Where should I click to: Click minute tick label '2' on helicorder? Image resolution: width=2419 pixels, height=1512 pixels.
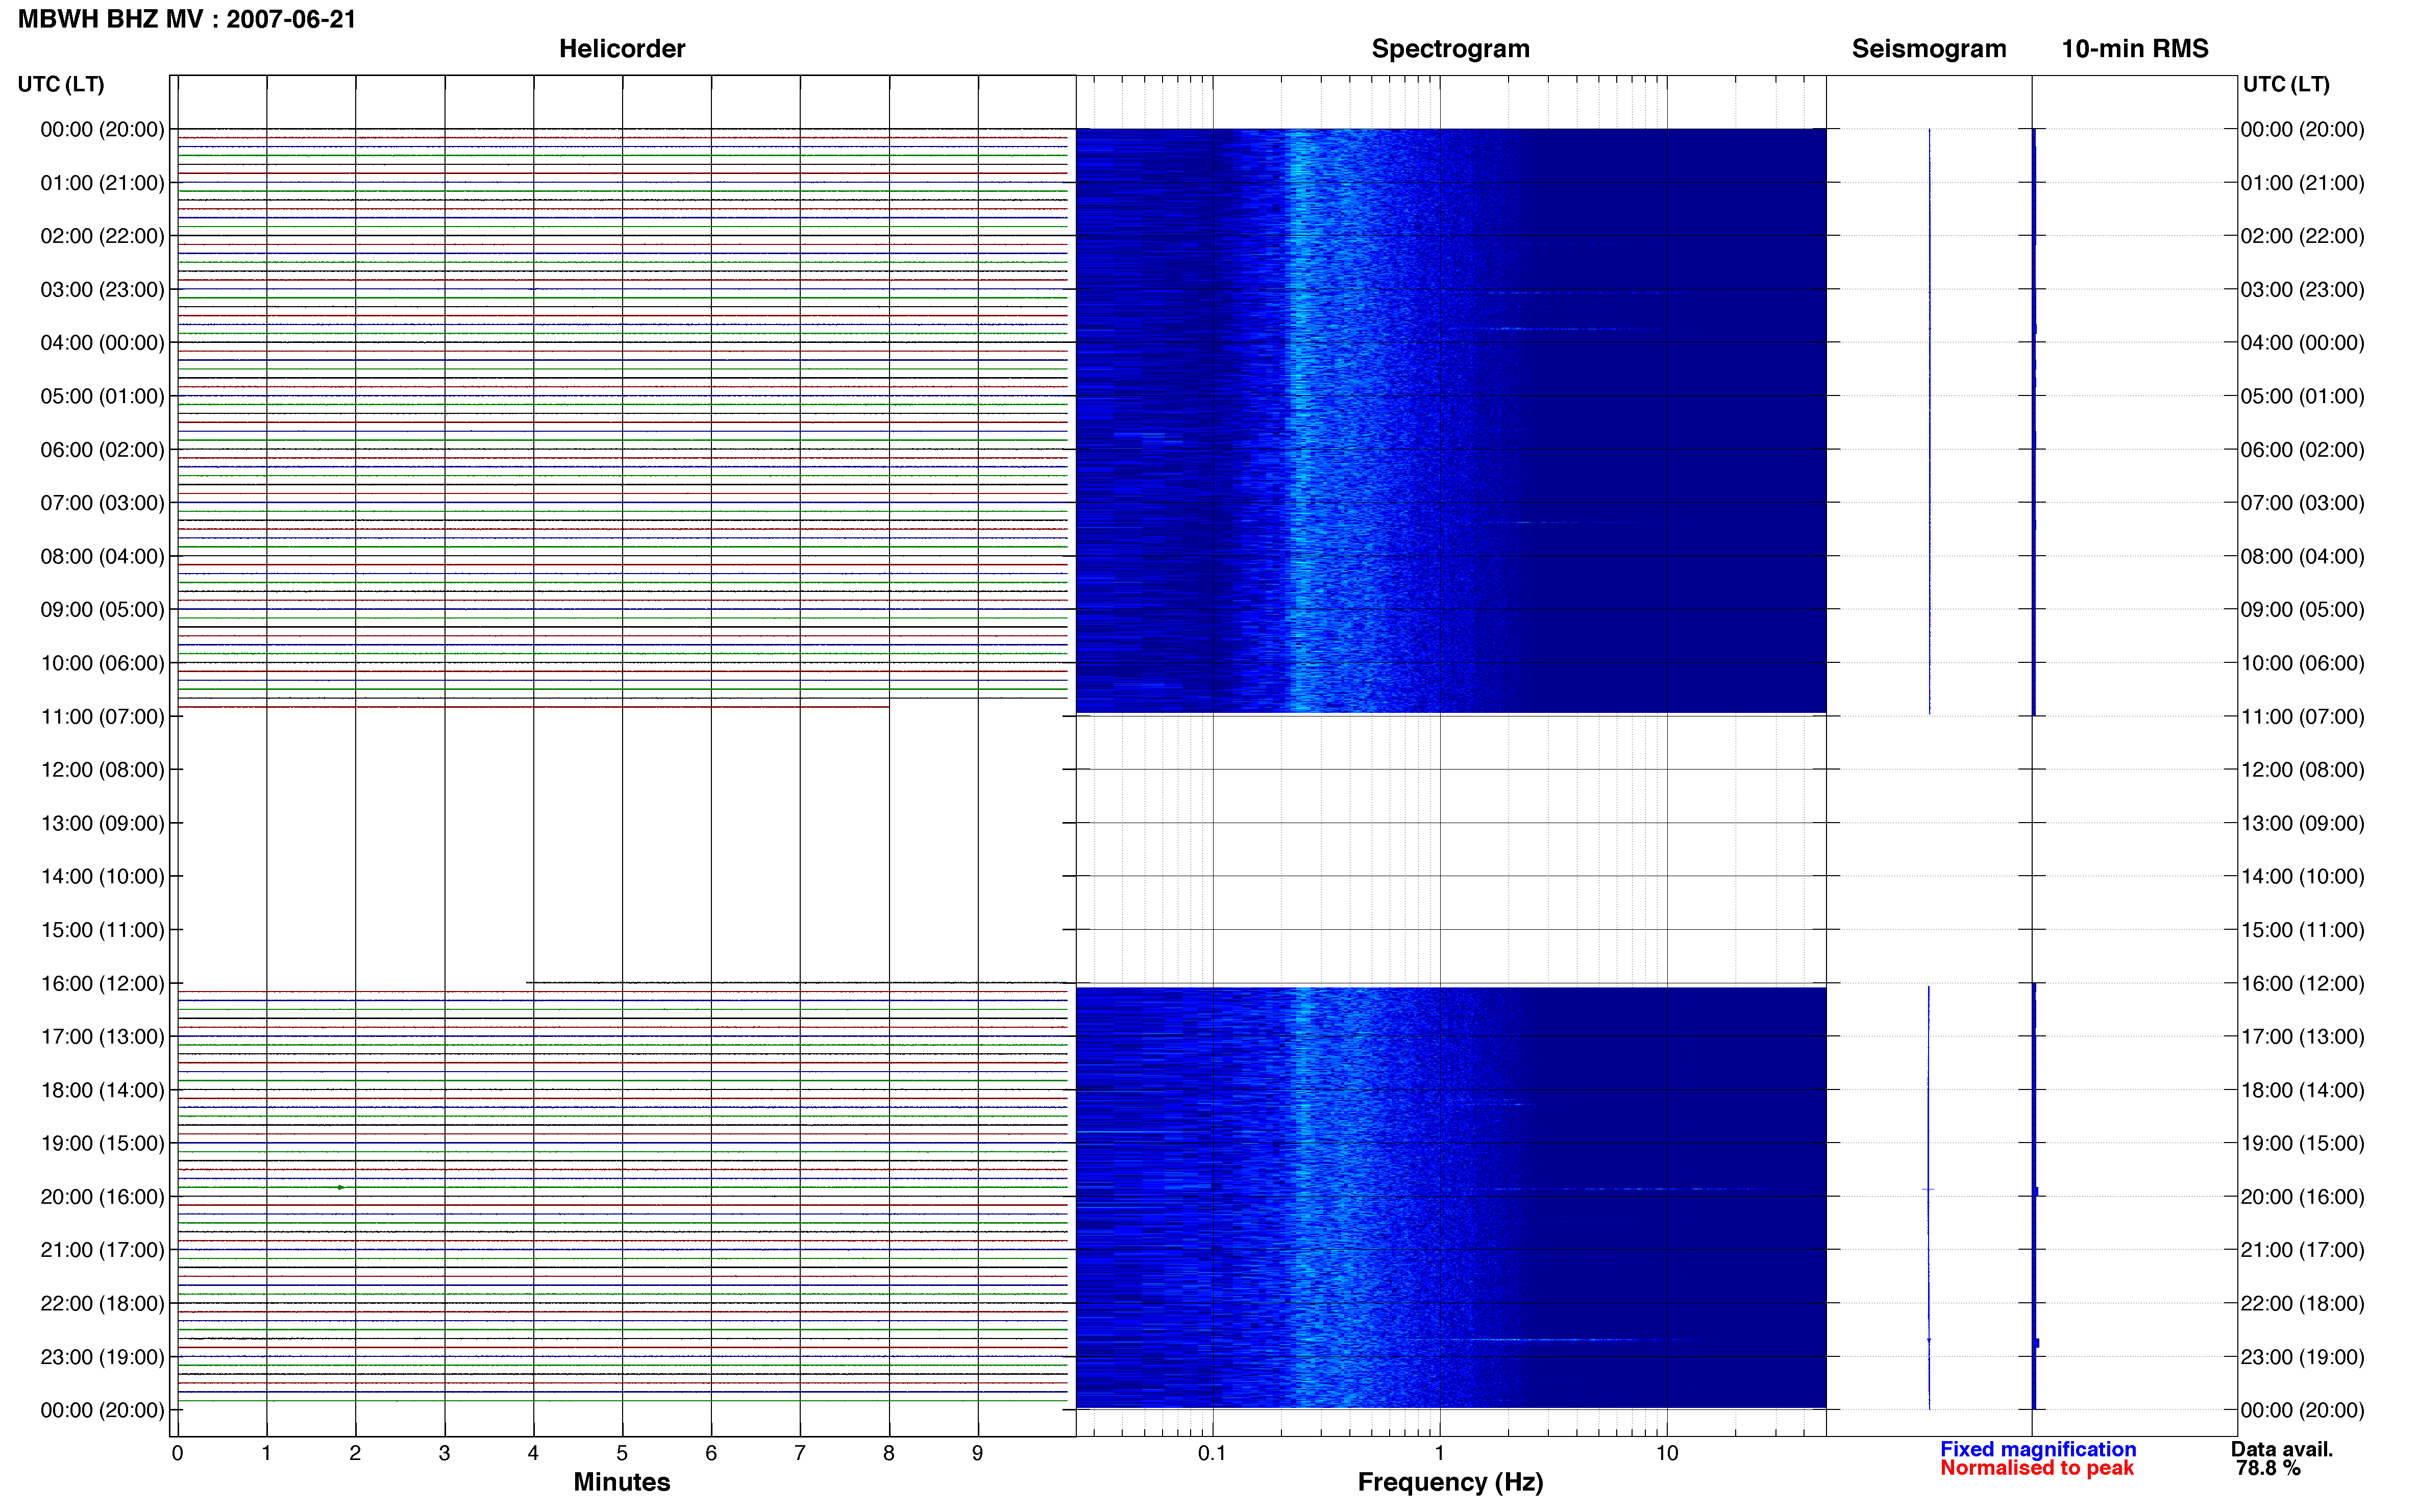click(x=355, y=1453)
